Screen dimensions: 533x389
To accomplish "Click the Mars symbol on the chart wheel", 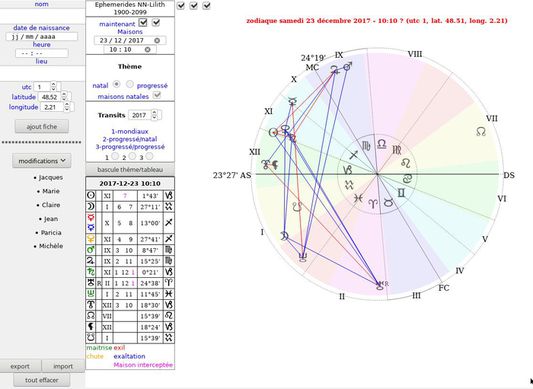I will point(347,66).
